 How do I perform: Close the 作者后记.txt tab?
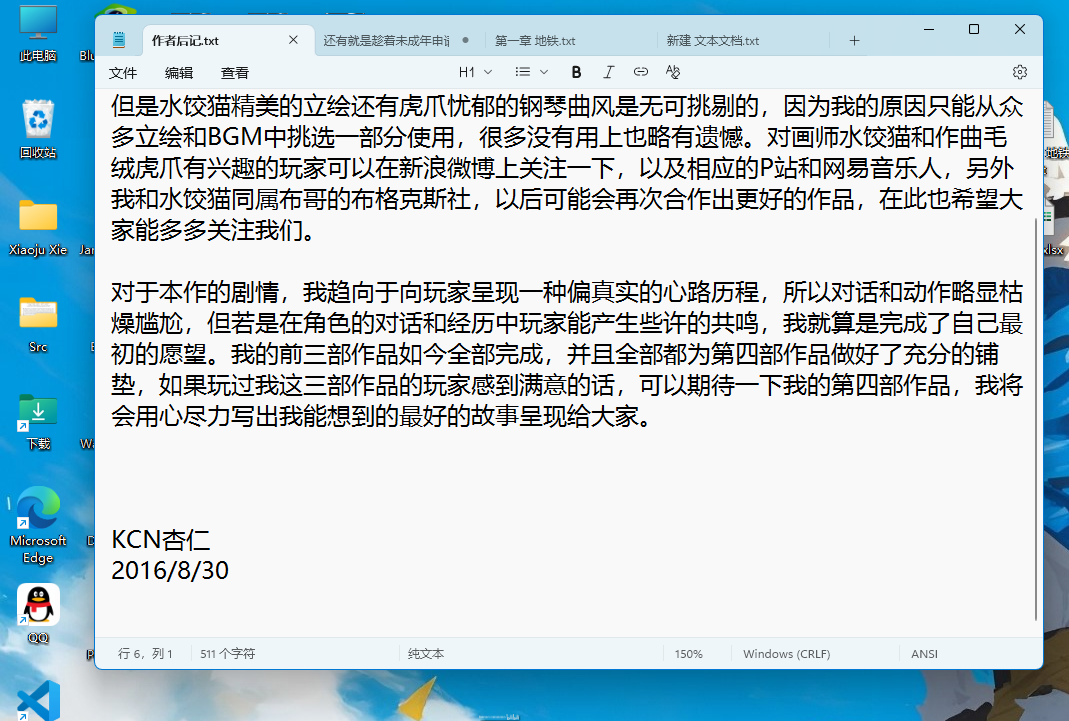pos(293,40)
